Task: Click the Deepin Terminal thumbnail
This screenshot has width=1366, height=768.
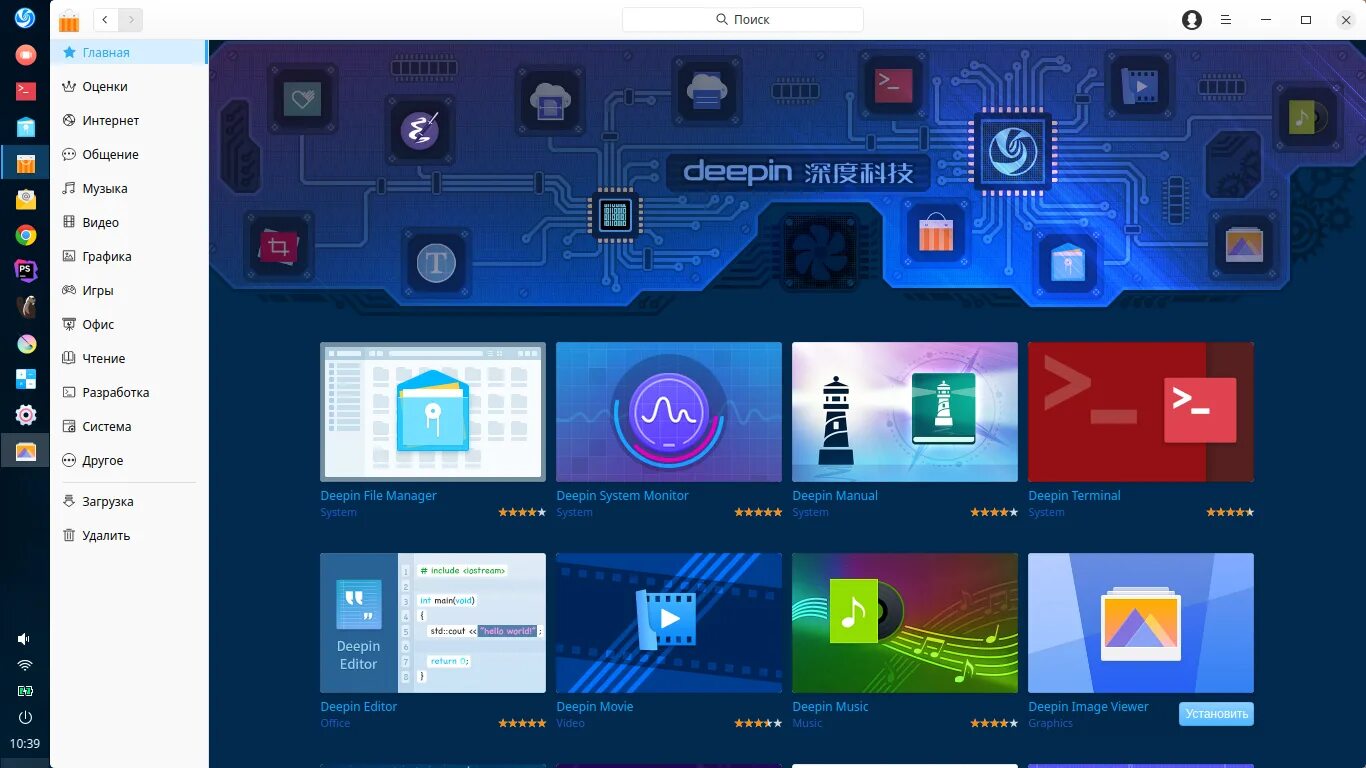Action: tap(1141, 412)
